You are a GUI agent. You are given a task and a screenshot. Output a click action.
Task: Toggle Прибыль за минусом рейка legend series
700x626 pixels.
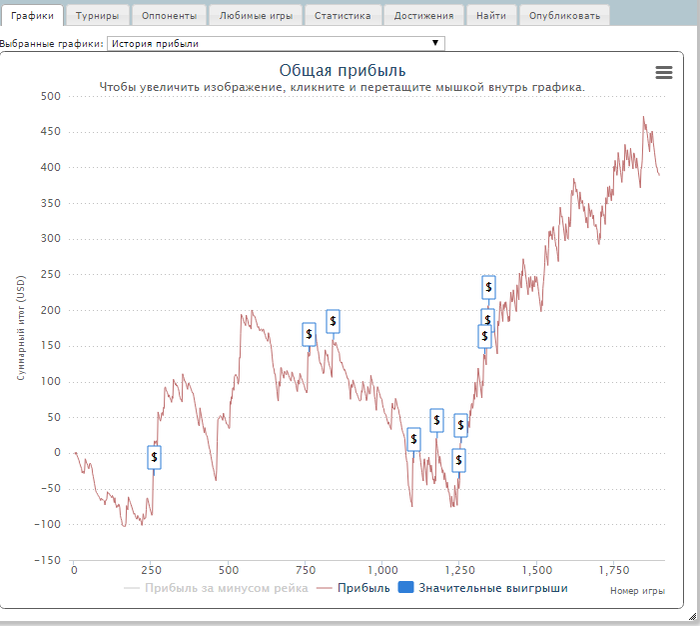click(x=216, y=588)
